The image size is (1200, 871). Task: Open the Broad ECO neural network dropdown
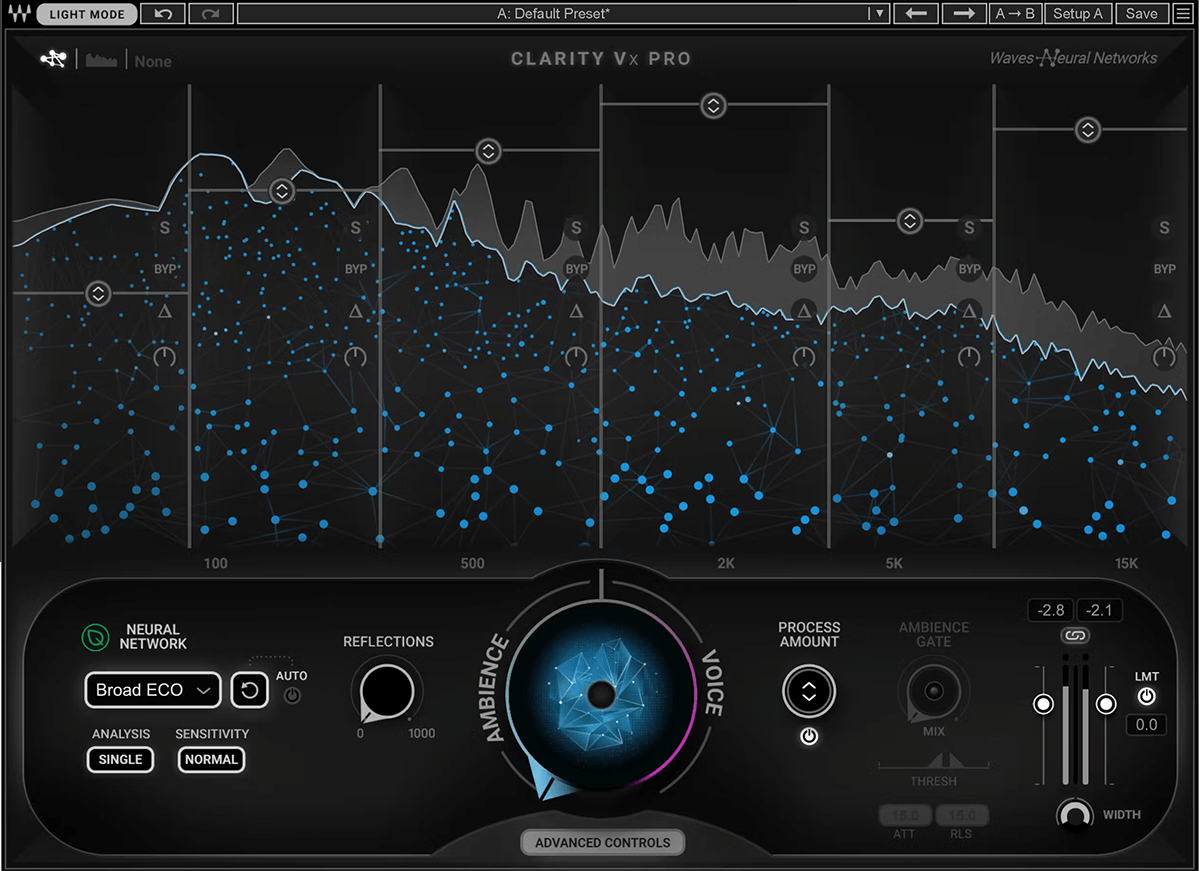click(152, 690)
